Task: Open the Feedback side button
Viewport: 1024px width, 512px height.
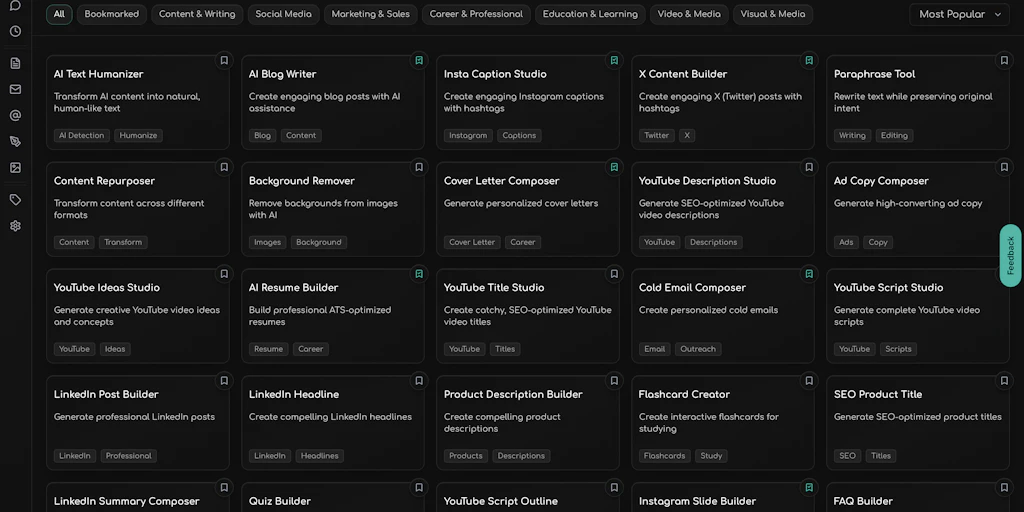Action: pos(1010,255)
